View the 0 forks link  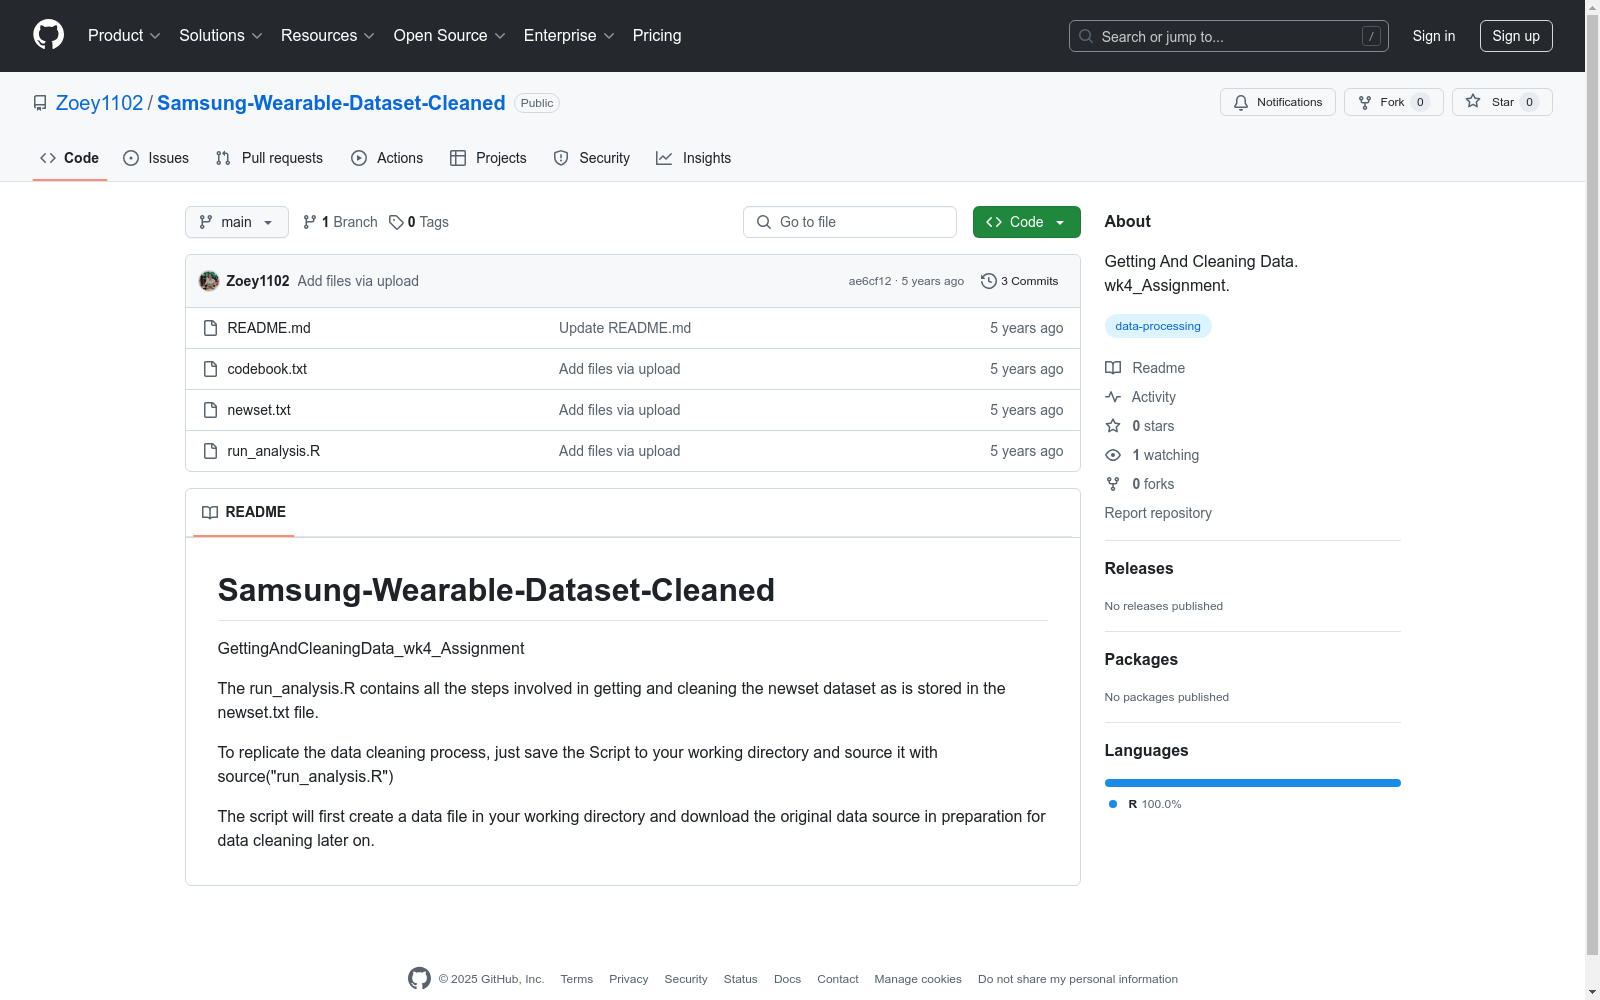1140,484
